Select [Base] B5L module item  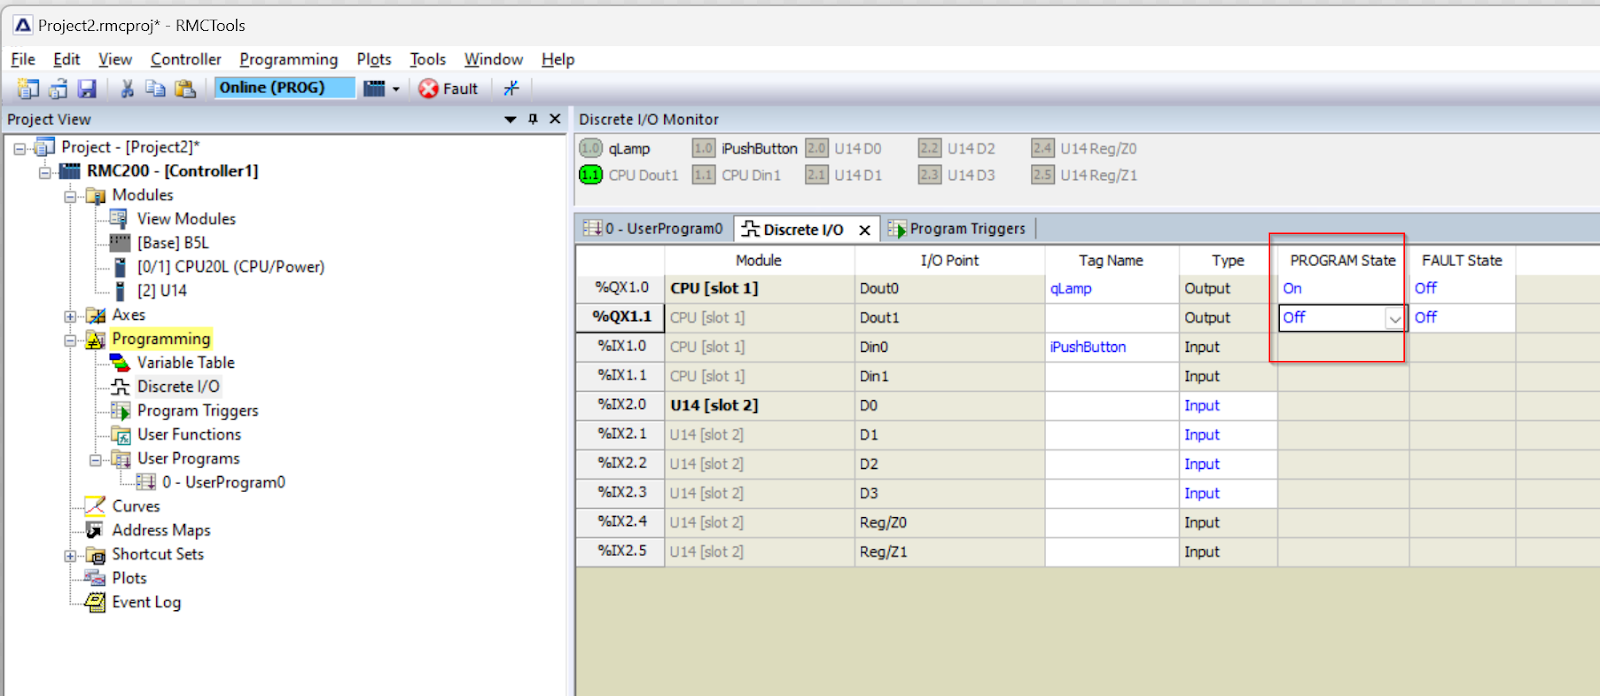coord(173,242)
